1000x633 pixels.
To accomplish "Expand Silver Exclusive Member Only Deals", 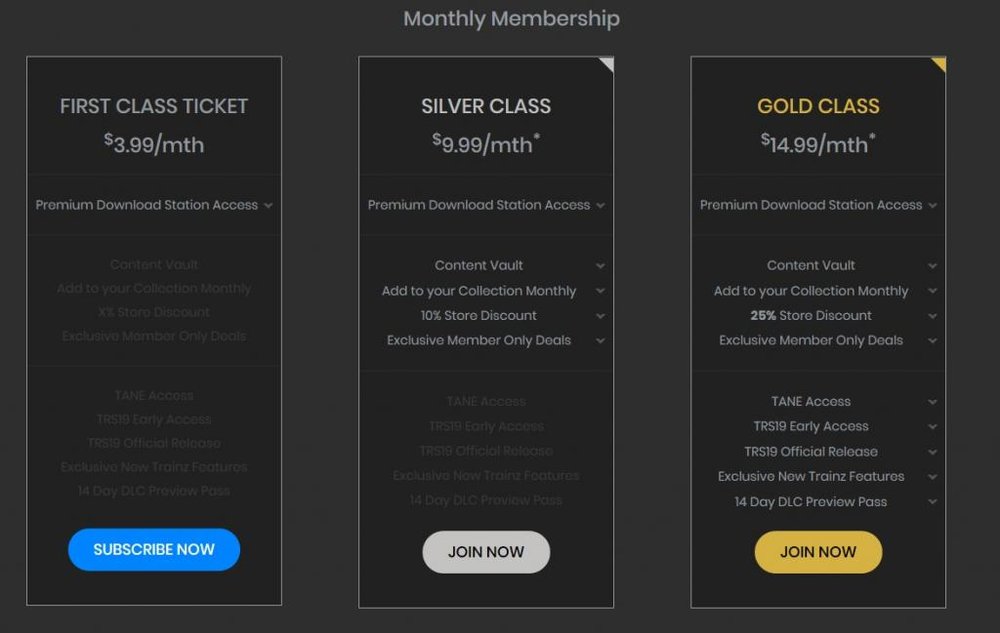I will tap(600, 341).
